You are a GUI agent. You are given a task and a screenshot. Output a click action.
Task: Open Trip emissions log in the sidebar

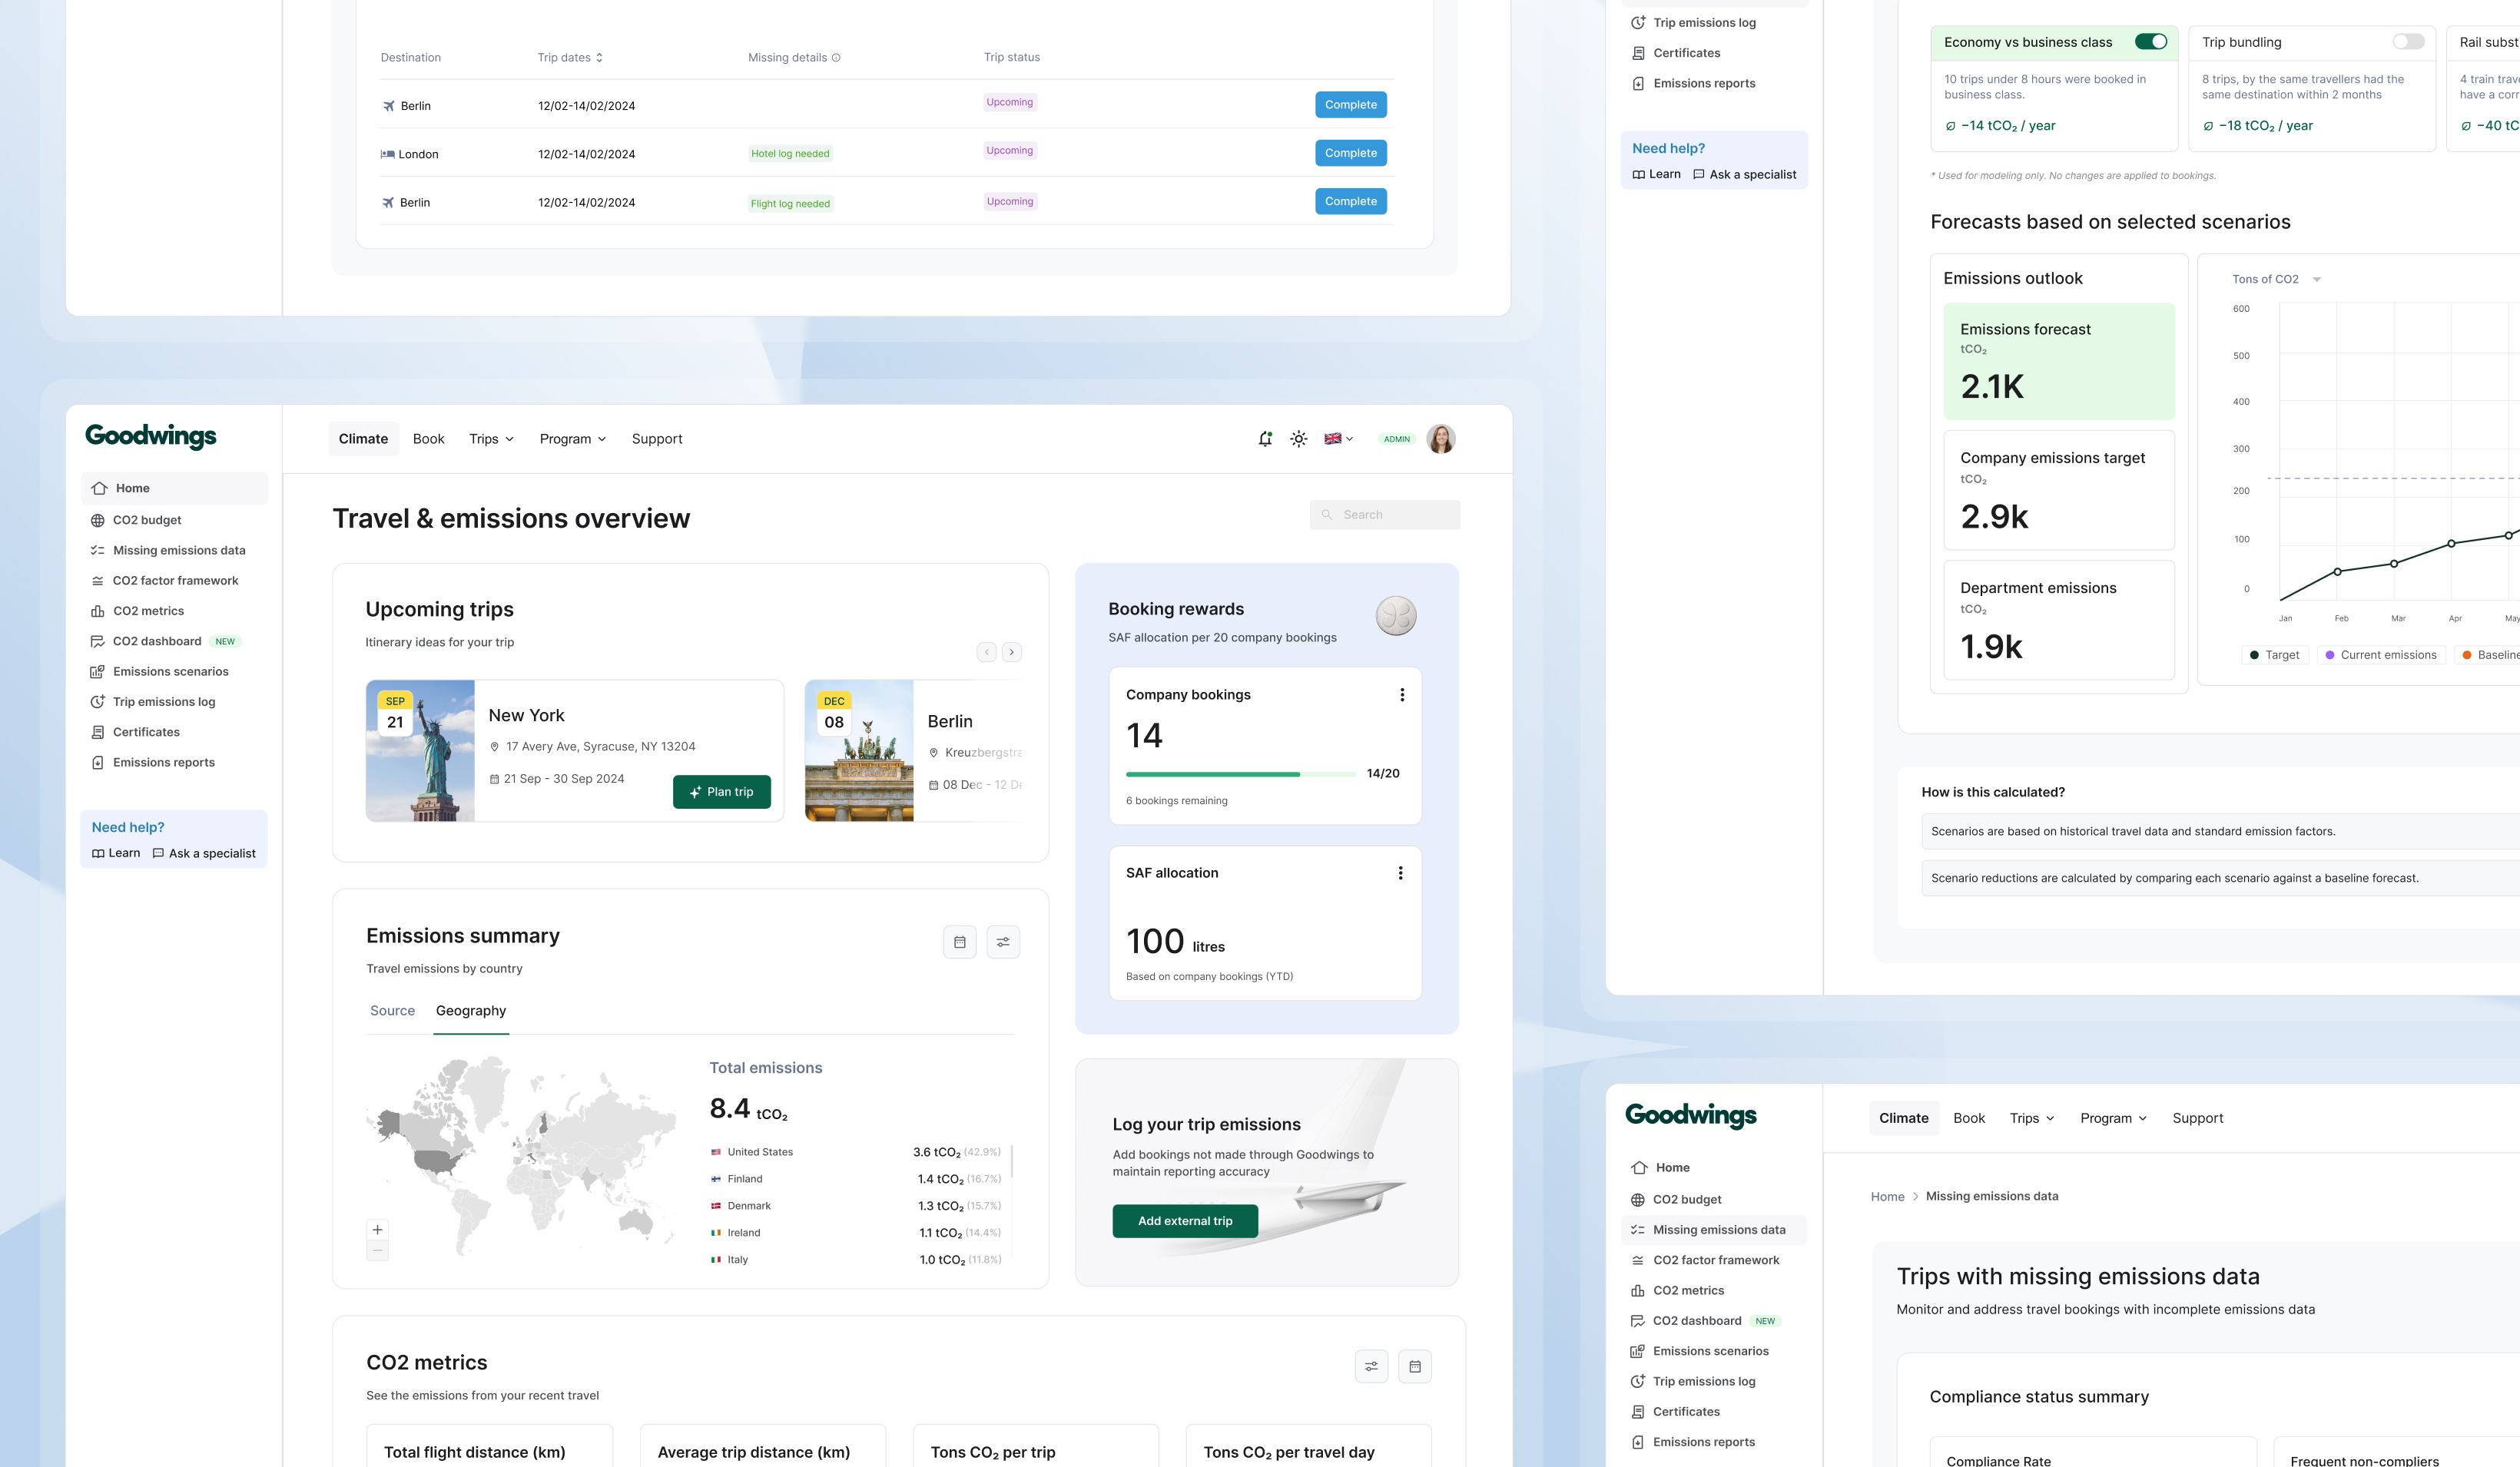(x=164, y=701)
